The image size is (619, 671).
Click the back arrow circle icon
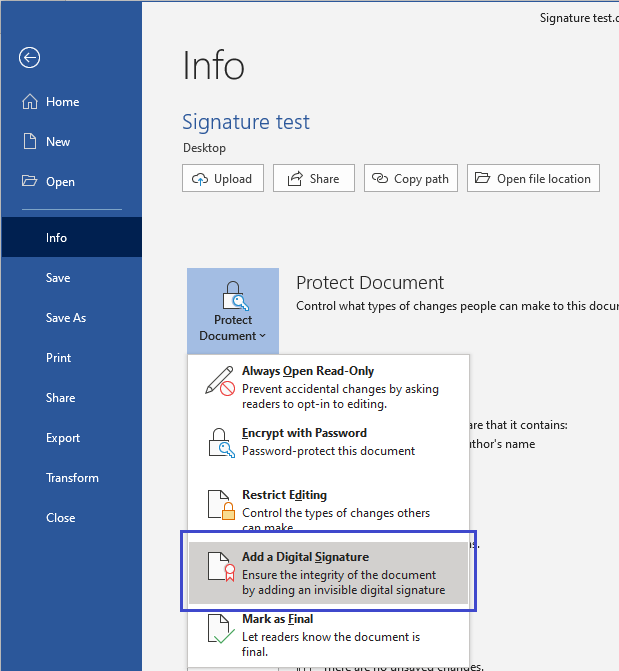(x=30, y=57)
